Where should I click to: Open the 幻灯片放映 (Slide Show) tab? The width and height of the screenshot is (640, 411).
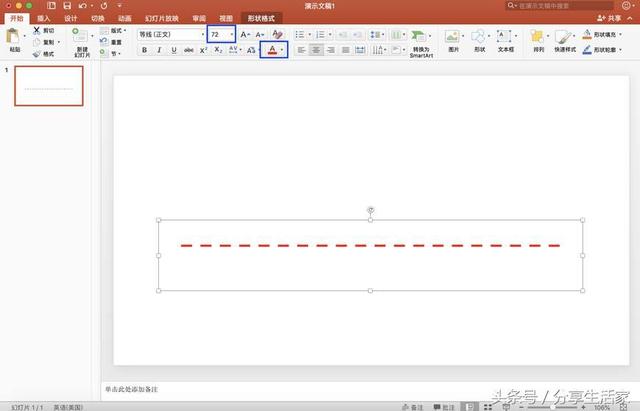pos(160,18)
